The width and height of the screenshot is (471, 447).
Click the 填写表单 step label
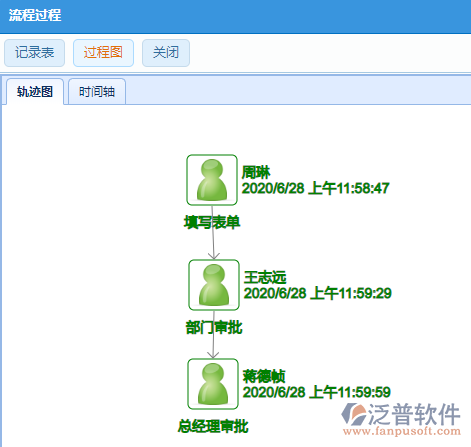(212, 222)
